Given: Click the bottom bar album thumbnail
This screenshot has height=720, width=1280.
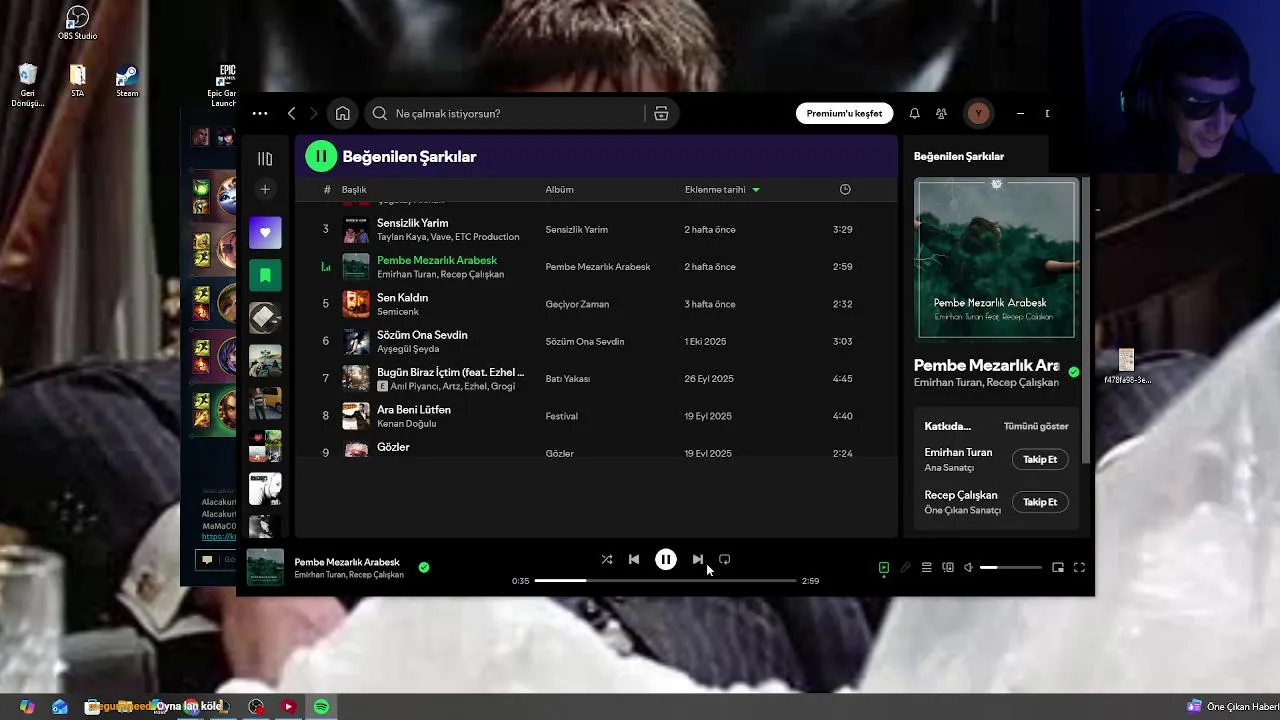Looking at the screenshot, I should click(265, 567).
